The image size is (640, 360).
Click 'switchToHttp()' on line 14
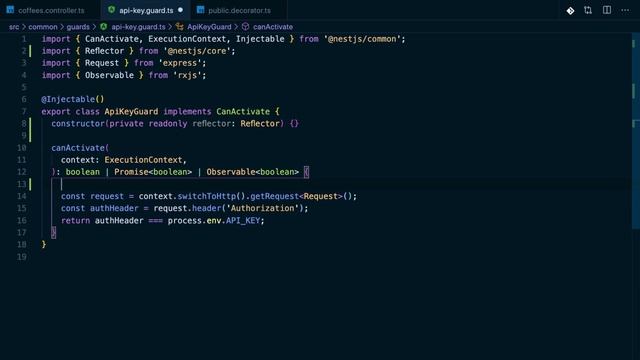tap(211, 196)
